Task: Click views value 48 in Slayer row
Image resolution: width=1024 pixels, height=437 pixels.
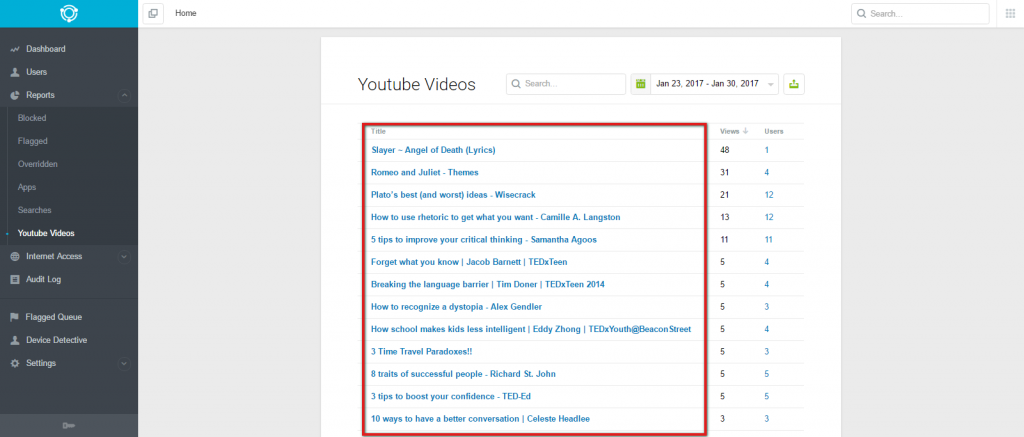Action: [725, 150]
